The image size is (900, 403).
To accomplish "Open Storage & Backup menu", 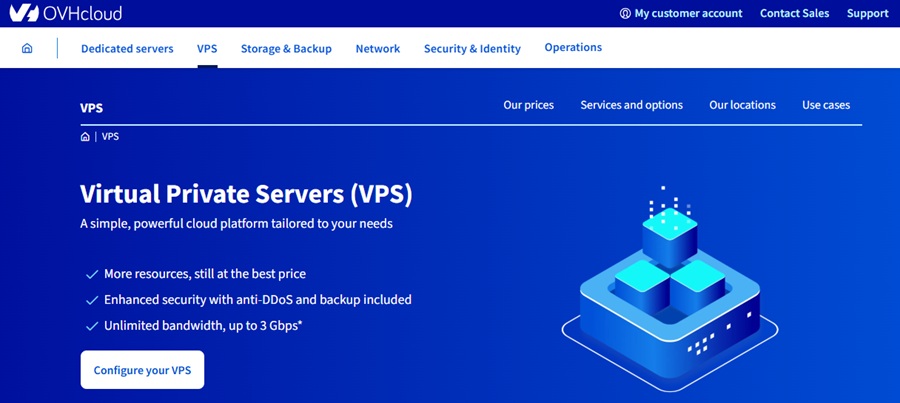I will [286, 49].
